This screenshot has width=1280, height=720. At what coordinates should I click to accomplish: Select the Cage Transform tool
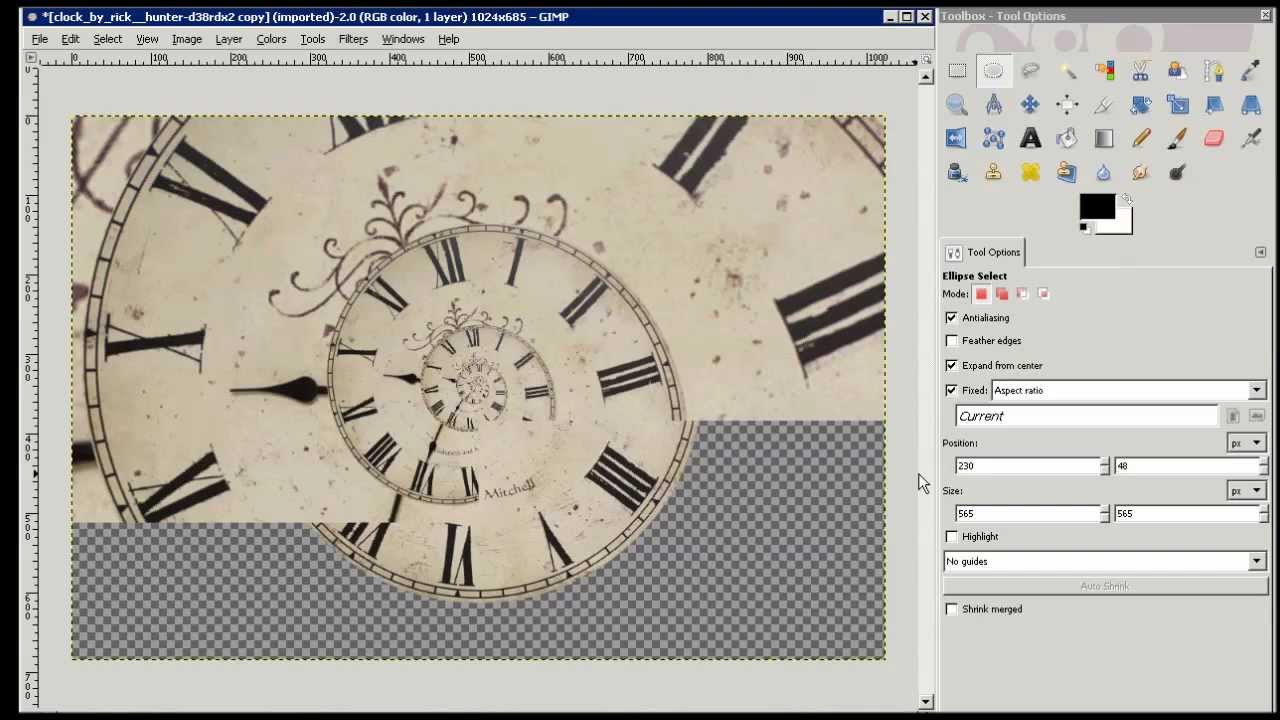(x=993, y=138)
